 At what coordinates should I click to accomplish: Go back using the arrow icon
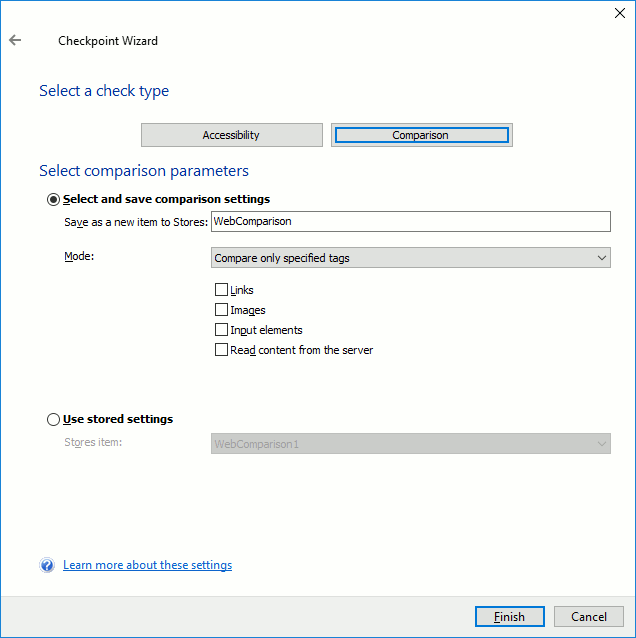15,40
